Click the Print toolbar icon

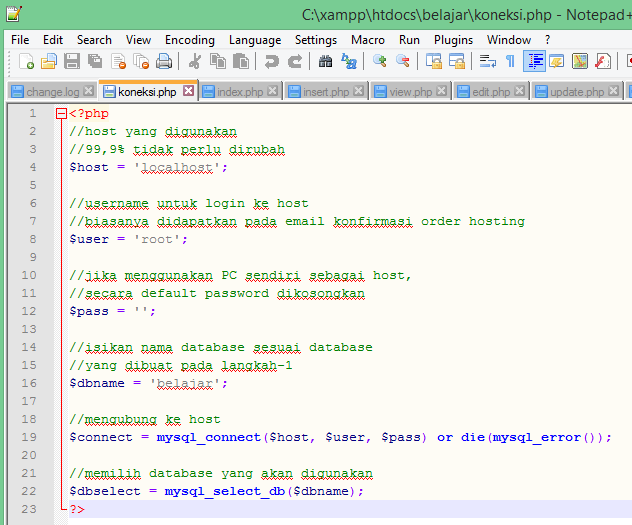point(164,62)
